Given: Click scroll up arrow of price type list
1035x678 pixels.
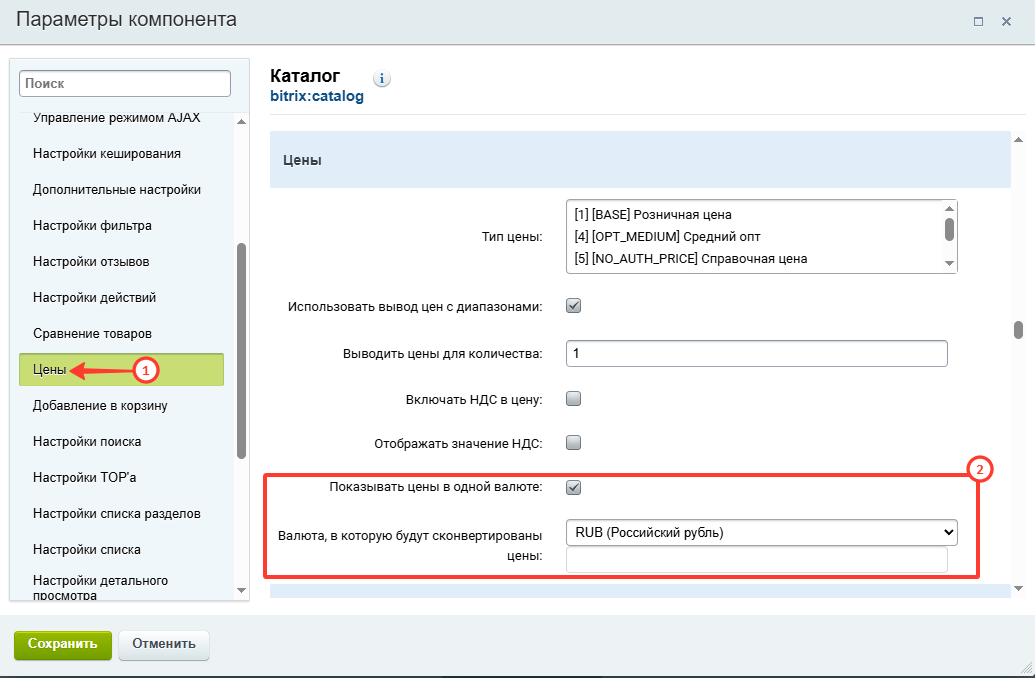Looking at the screenshot, I should click(949, 208).
